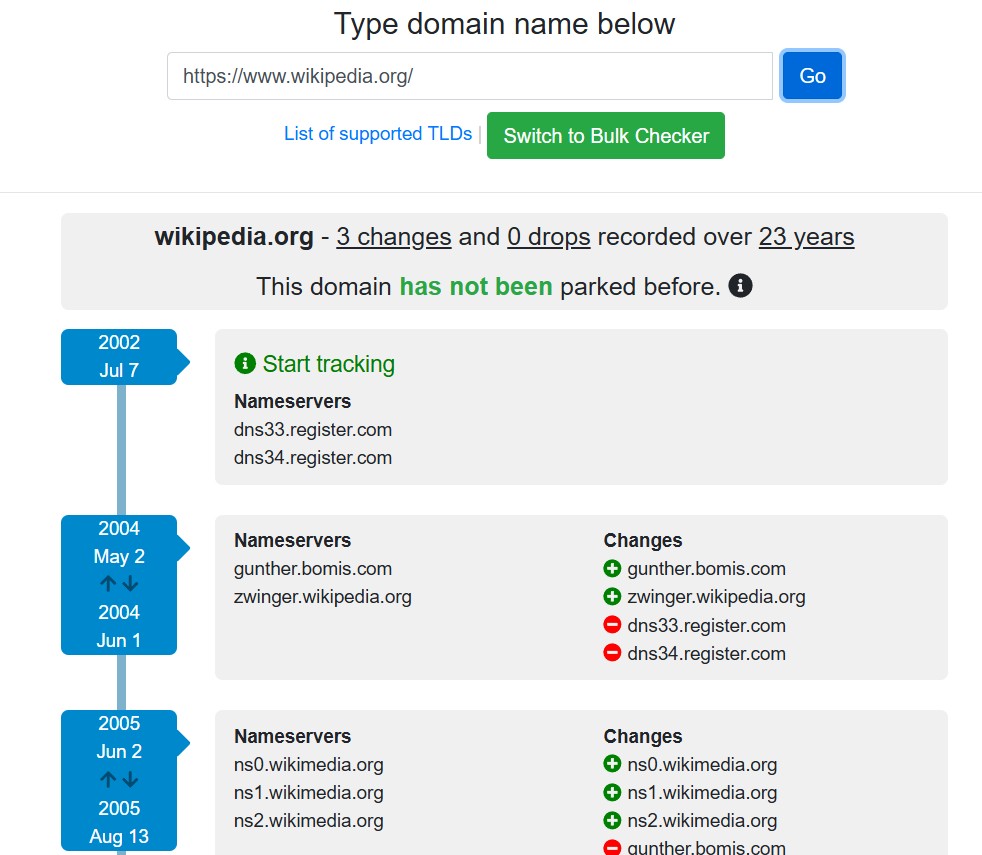Viewport: 982px width, 855px height.
Task: Click dns34.register.com under Start tracking
Action: click(313, 458)
